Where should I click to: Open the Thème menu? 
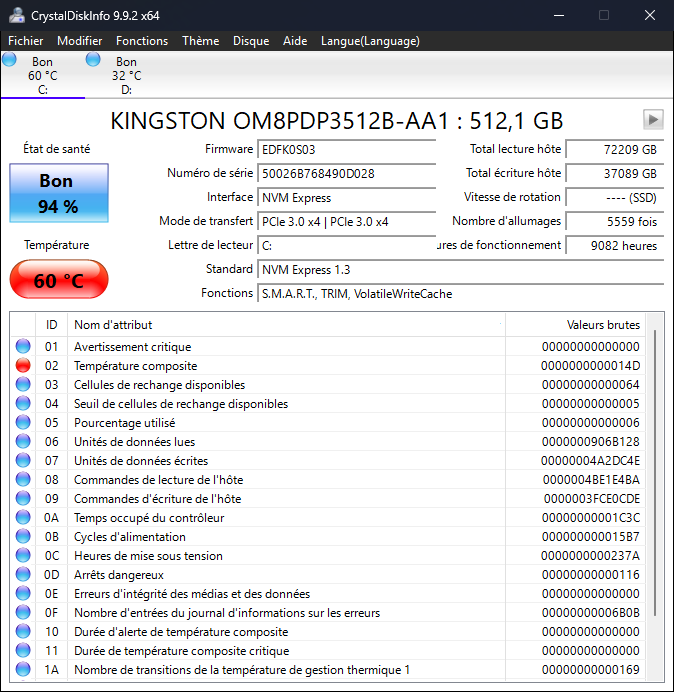point(201,41)
